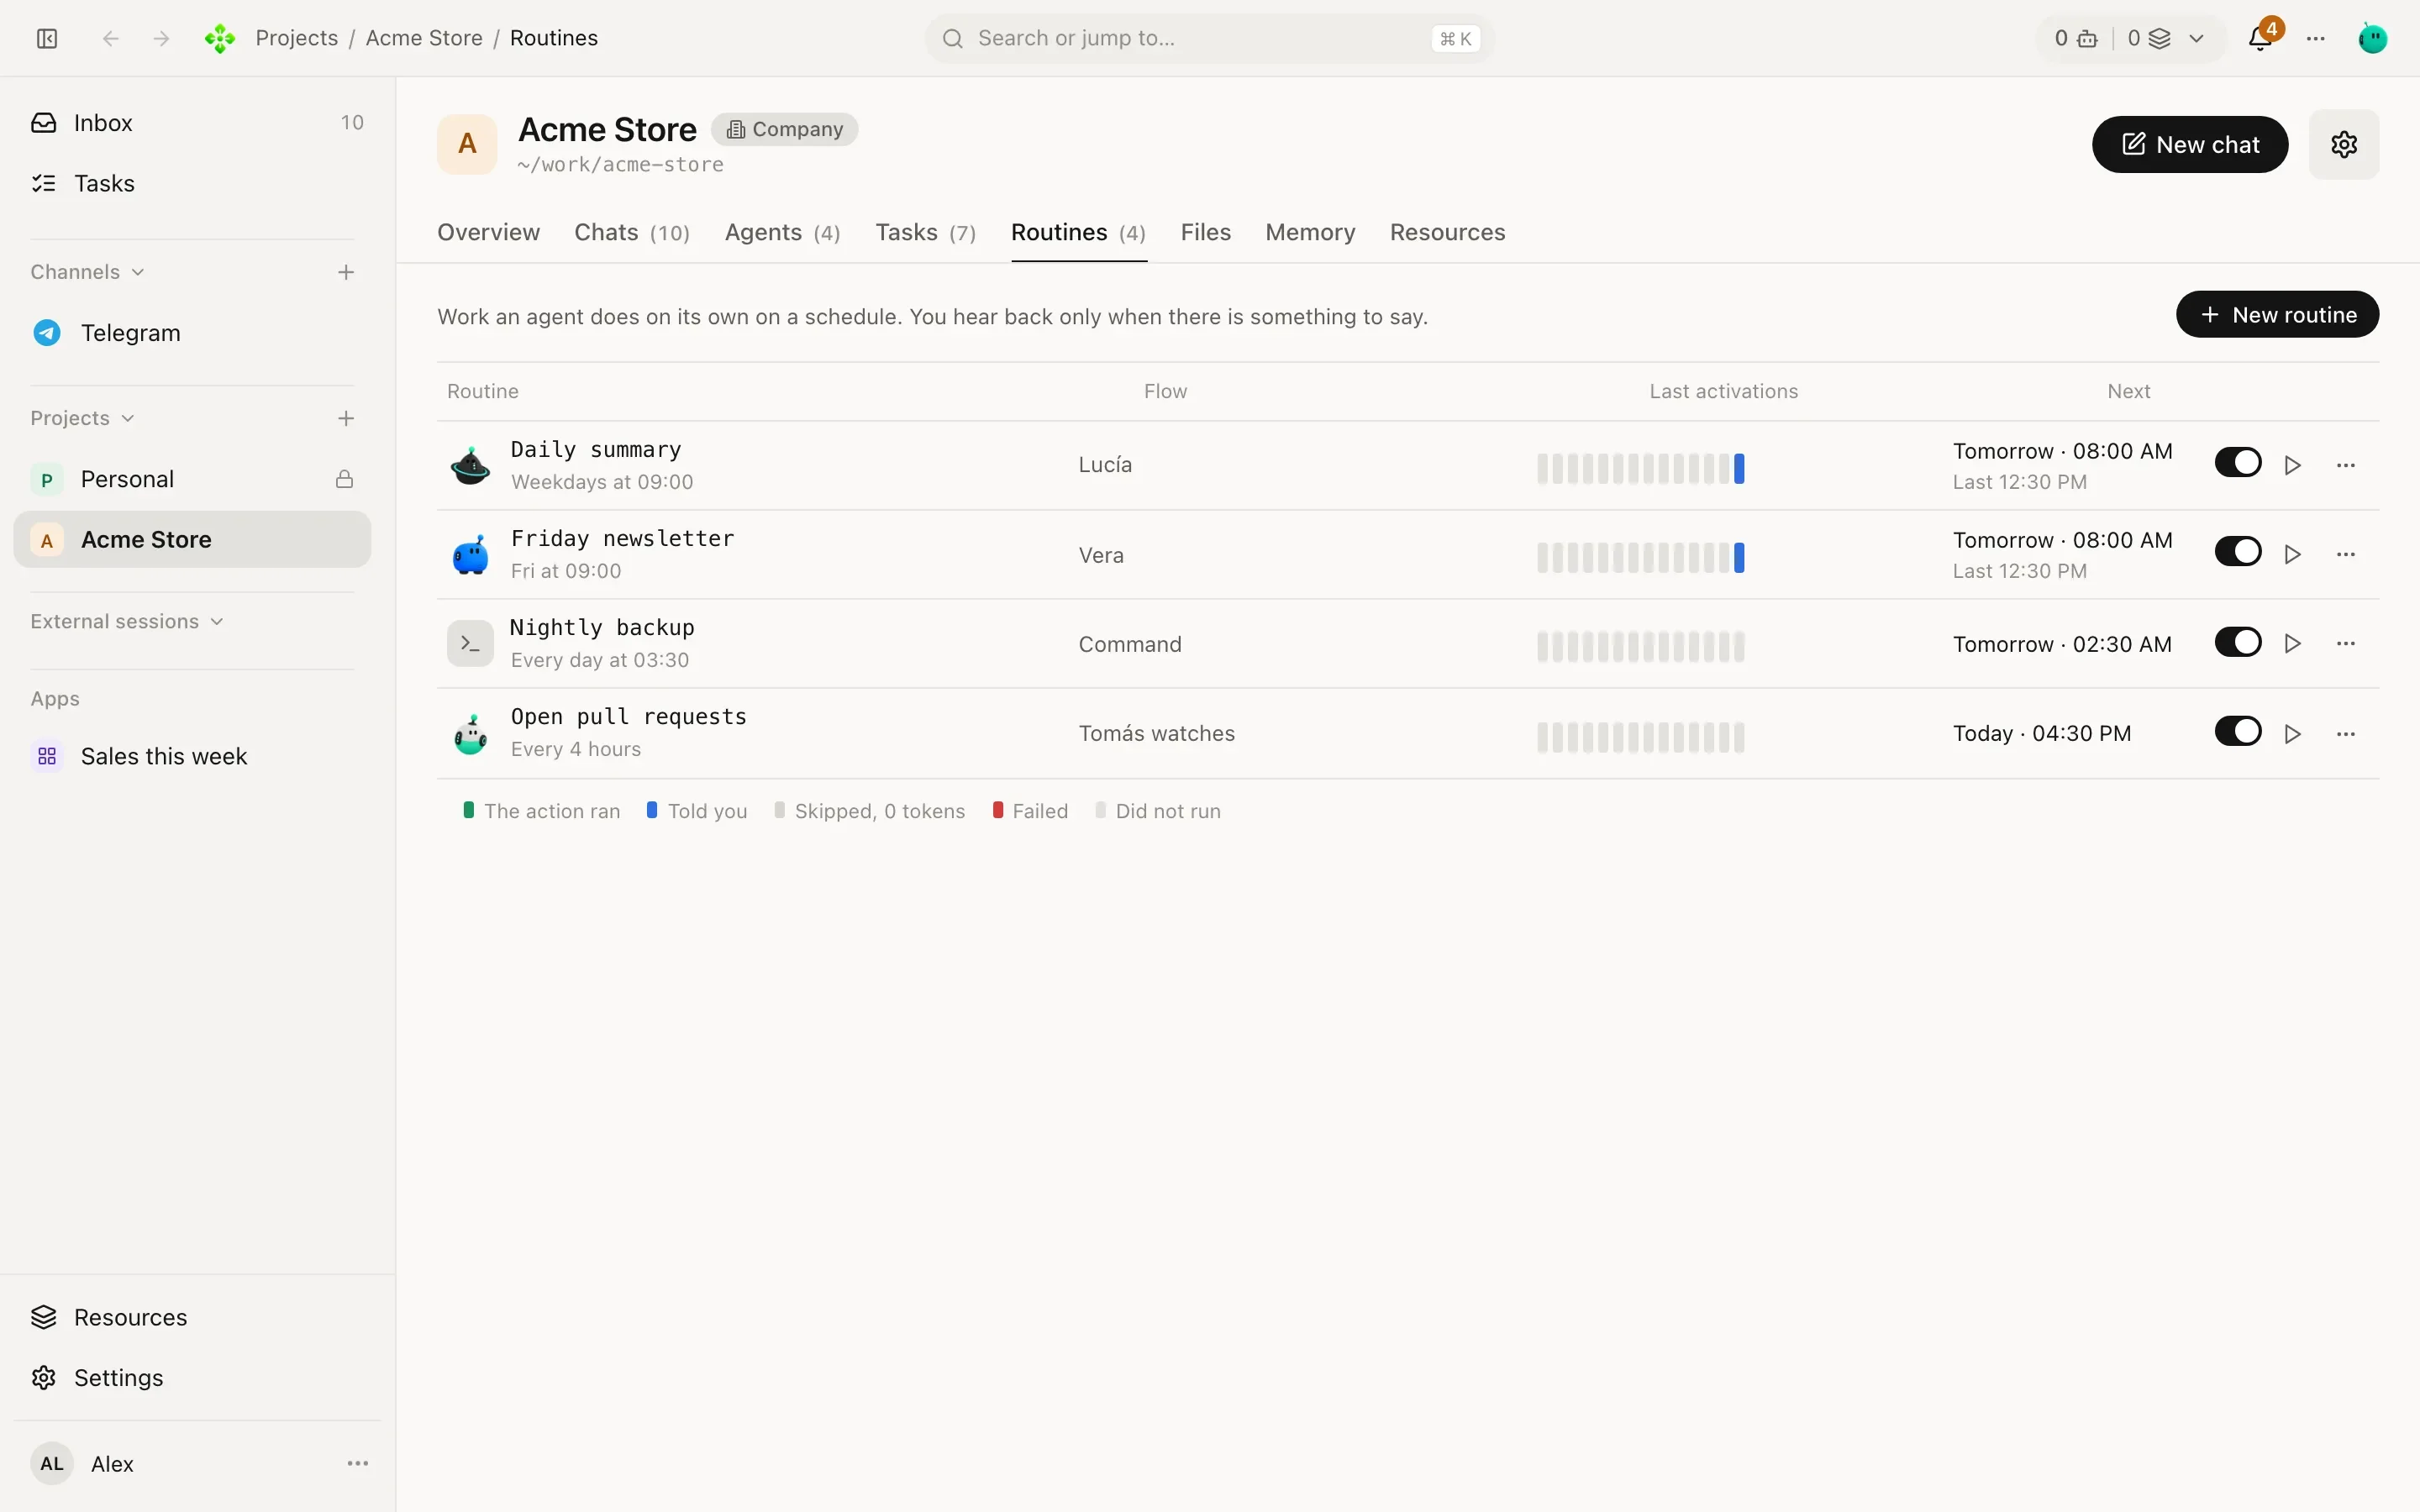Click the Daily summary activation bars
This screenshot has width=2420, height=1512.
coord(1640,468)
